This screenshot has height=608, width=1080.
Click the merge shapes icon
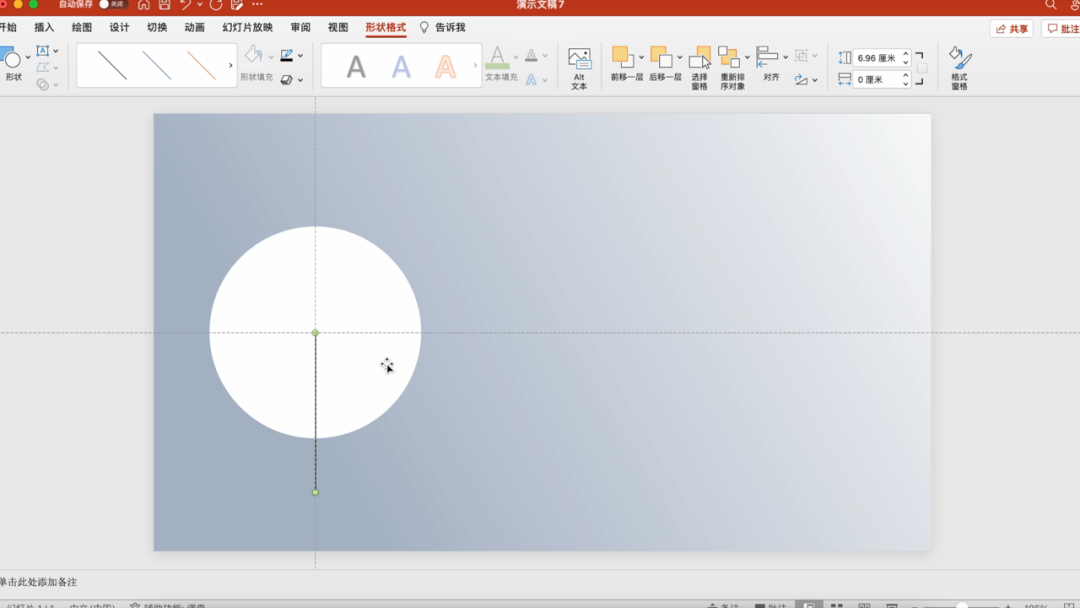[x=43, y=84]
